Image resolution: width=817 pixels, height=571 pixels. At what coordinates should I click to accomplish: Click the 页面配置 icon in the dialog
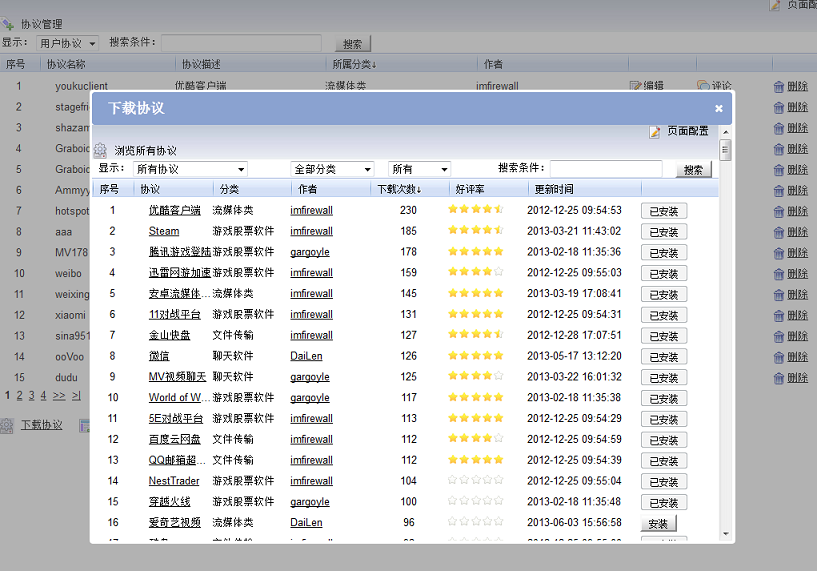click(x=655, y=131)
